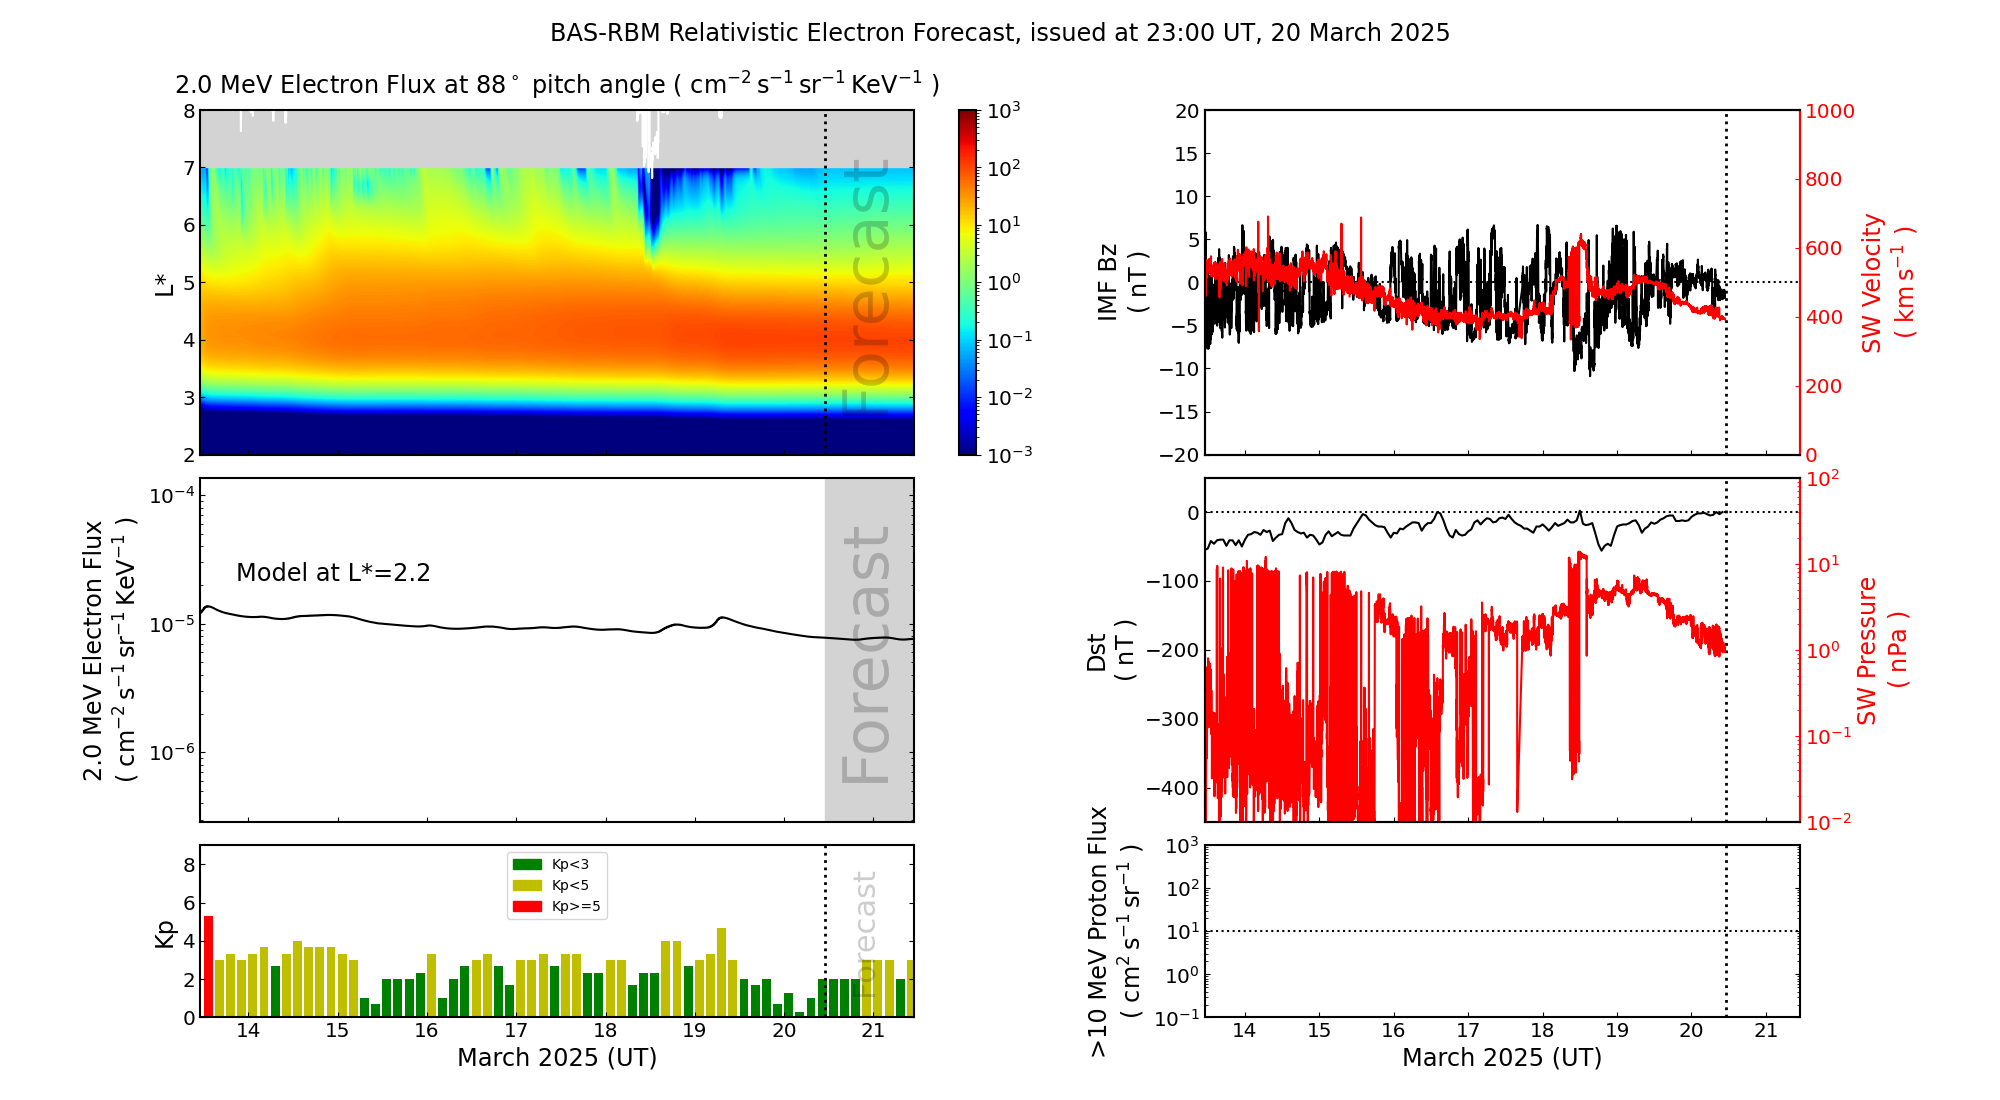Click the red Kp>=5 legend swatch
The height and width of the screenshot is (1100, 2000).
(526, 906)
